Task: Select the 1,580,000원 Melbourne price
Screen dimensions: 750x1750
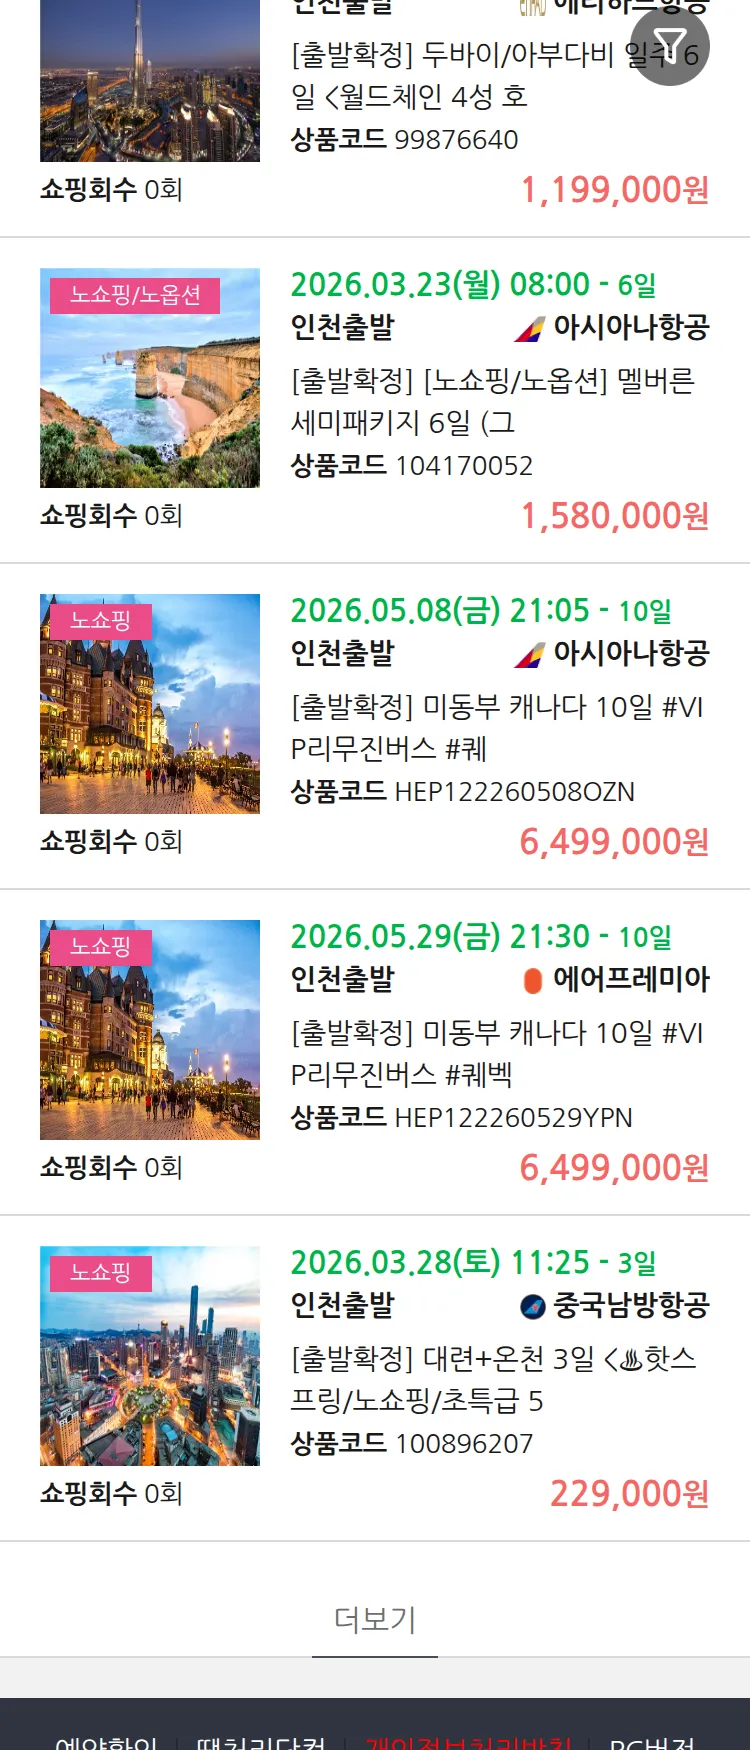Action: tap(614, 516)
